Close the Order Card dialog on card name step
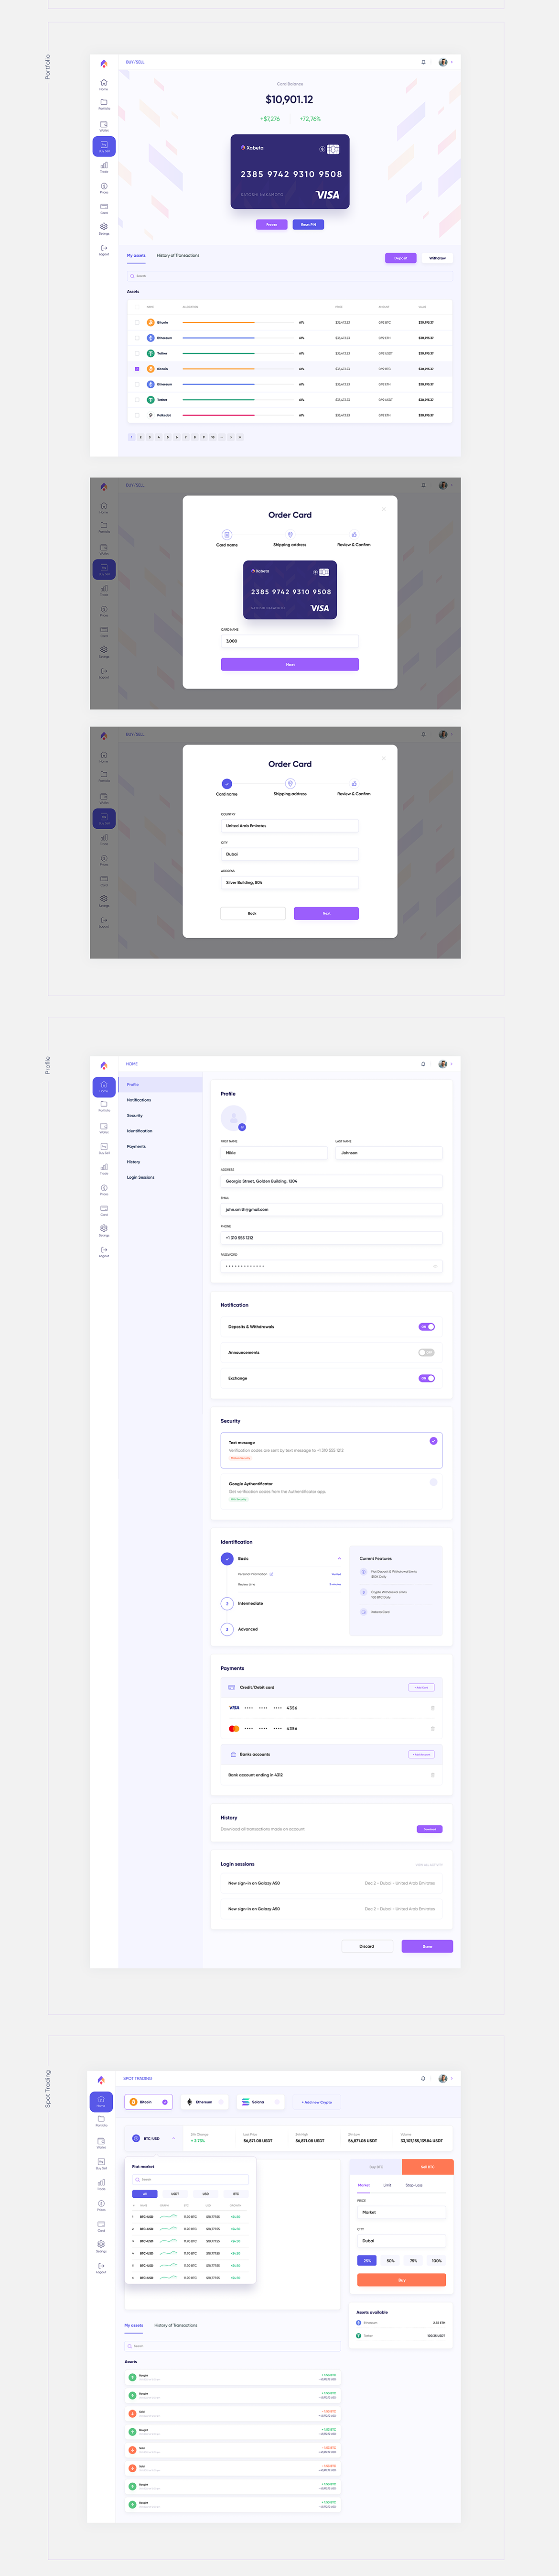This screenshot has height=2576, width=559. click(384, 509)
